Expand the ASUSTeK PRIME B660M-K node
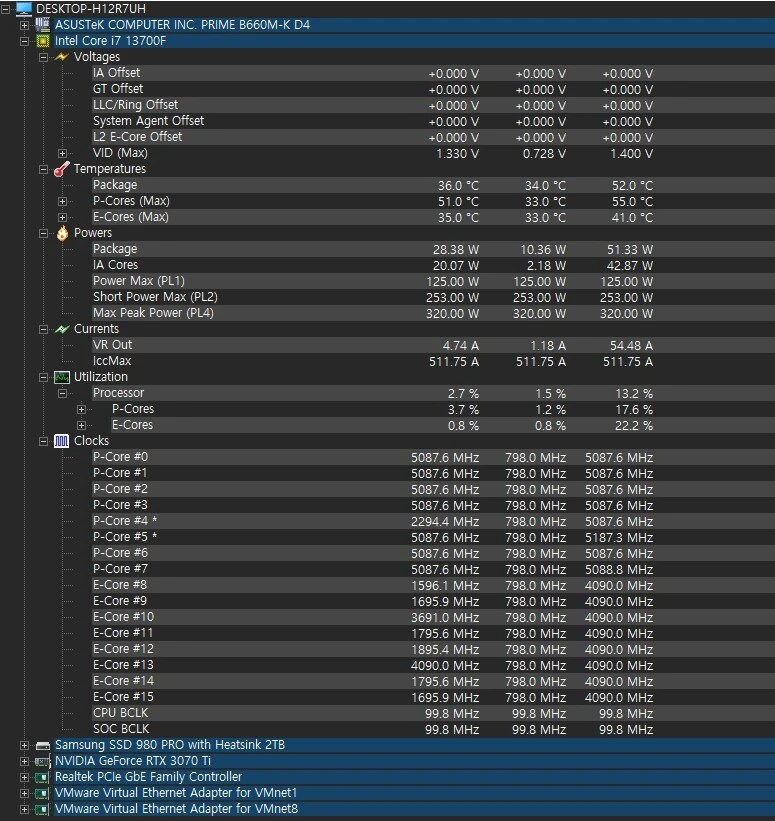This screenshot has height=821, width=775. tap(24, 25)
